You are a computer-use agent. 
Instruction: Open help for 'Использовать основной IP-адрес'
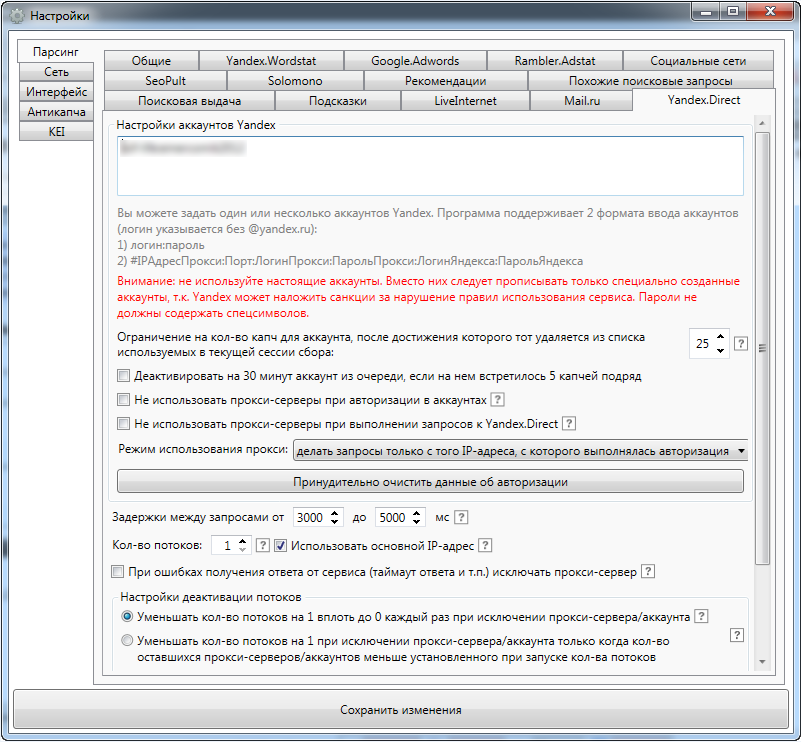[x=485, y=545]
